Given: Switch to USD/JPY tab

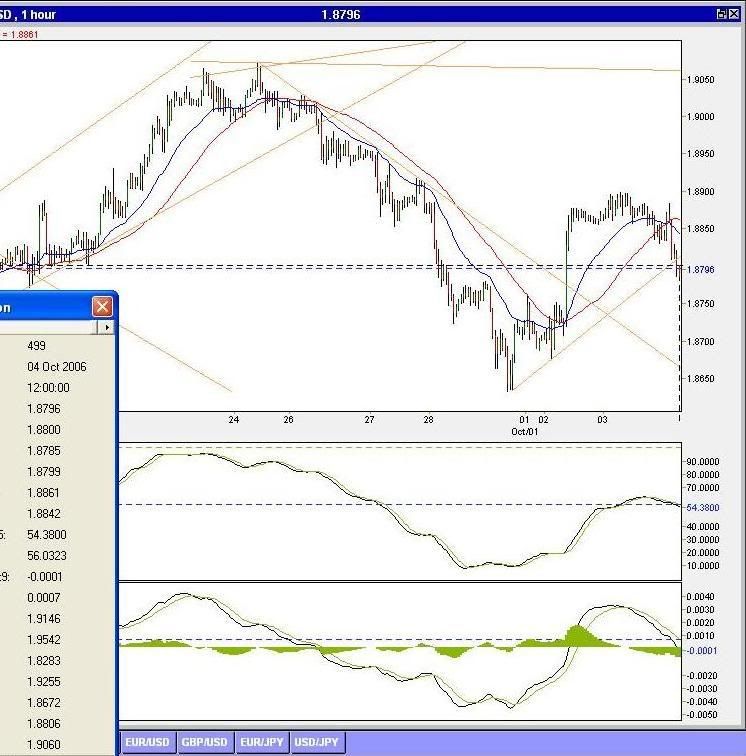Looking at the screenshot, I should pyautogui.click(x=317, y=742).
